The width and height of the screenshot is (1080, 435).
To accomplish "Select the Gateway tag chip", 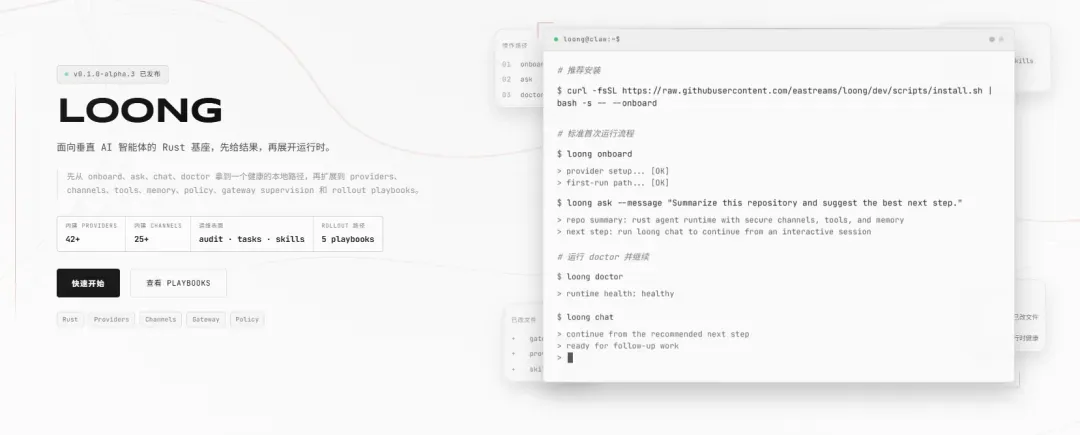I will coord(206,319).
